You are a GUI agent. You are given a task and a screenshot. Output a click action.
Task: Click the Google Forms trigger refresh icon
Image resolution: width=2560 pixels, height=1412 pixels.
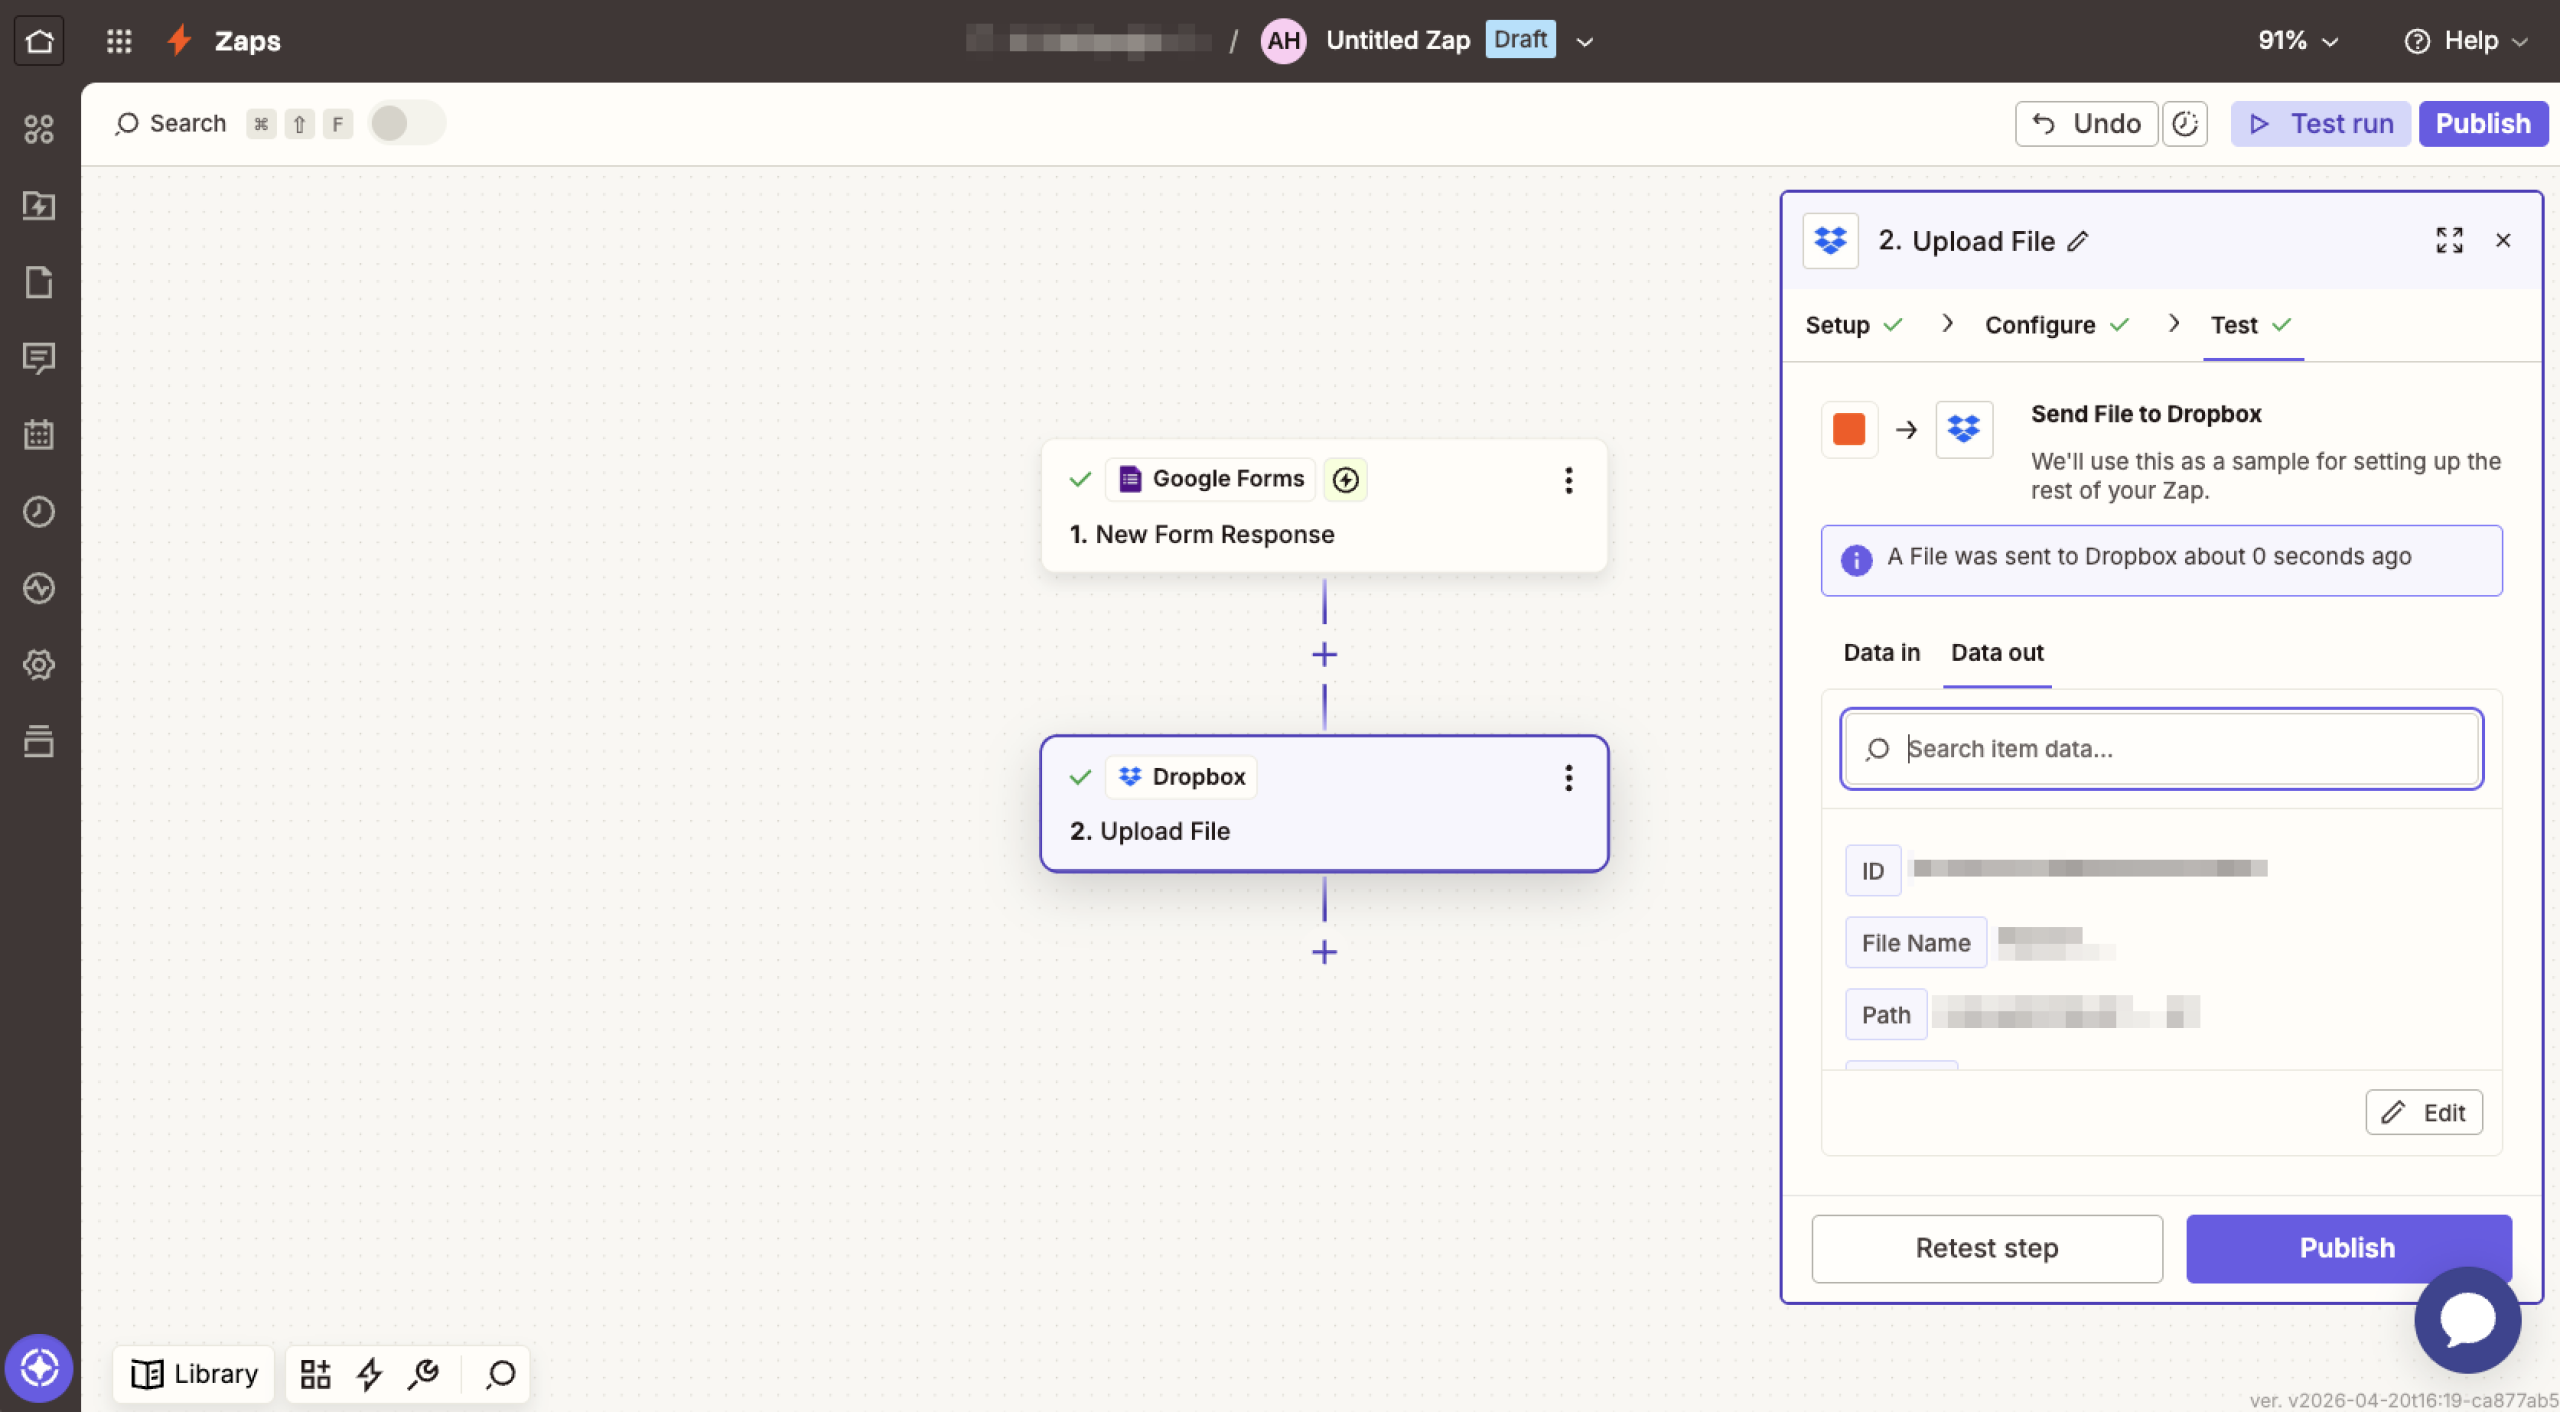pos(1345,479)
